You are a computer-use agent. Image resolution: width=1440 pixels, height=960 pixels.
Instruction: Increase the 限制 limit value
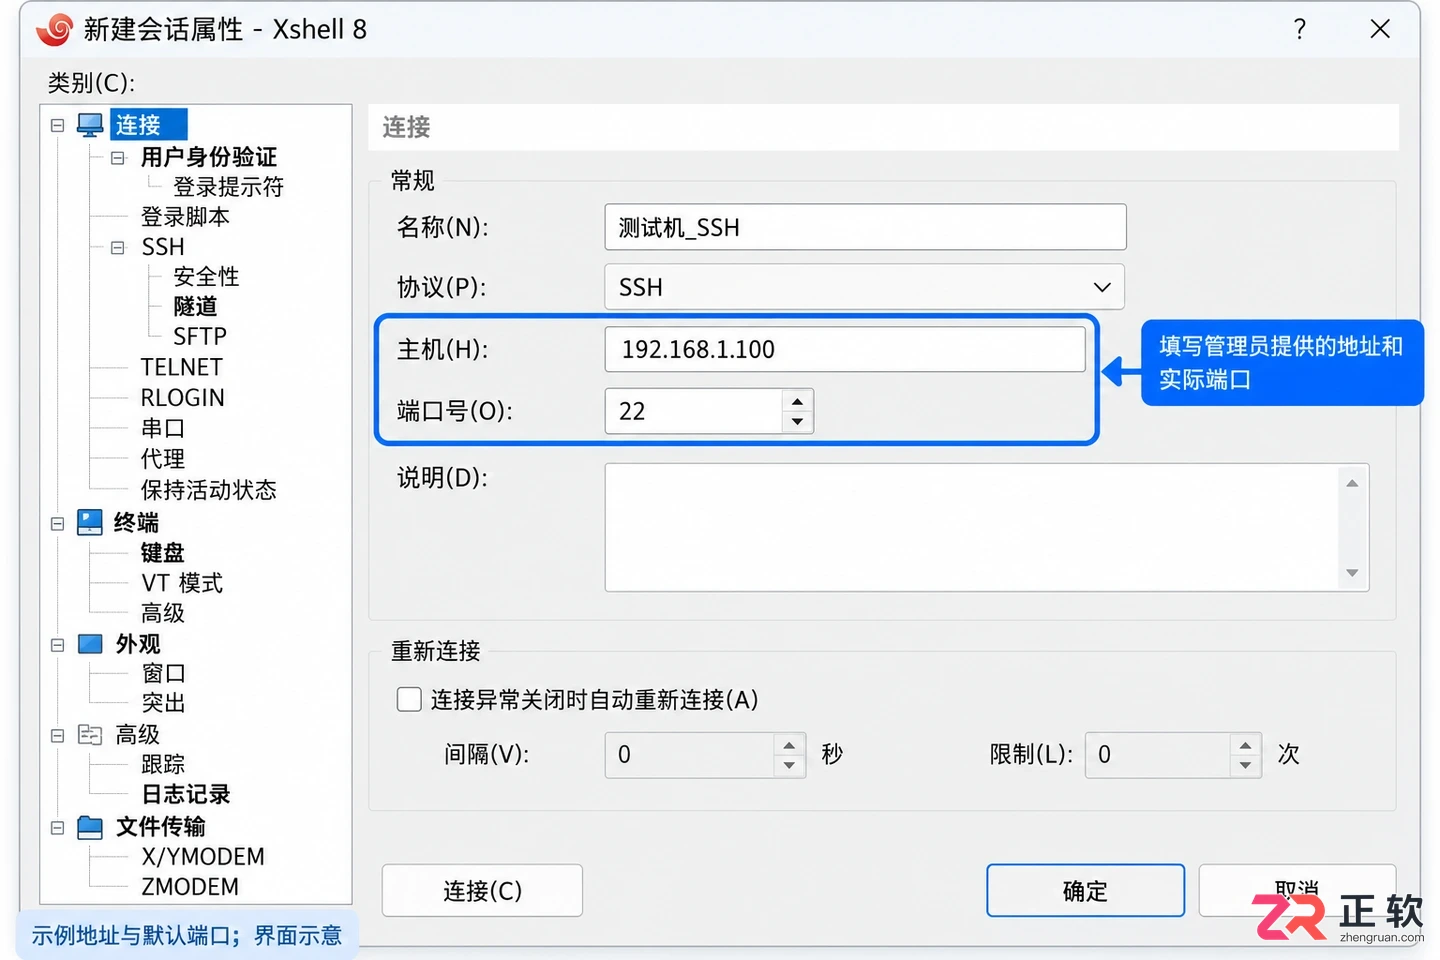pyautogui.click(x=1245, y=746)
